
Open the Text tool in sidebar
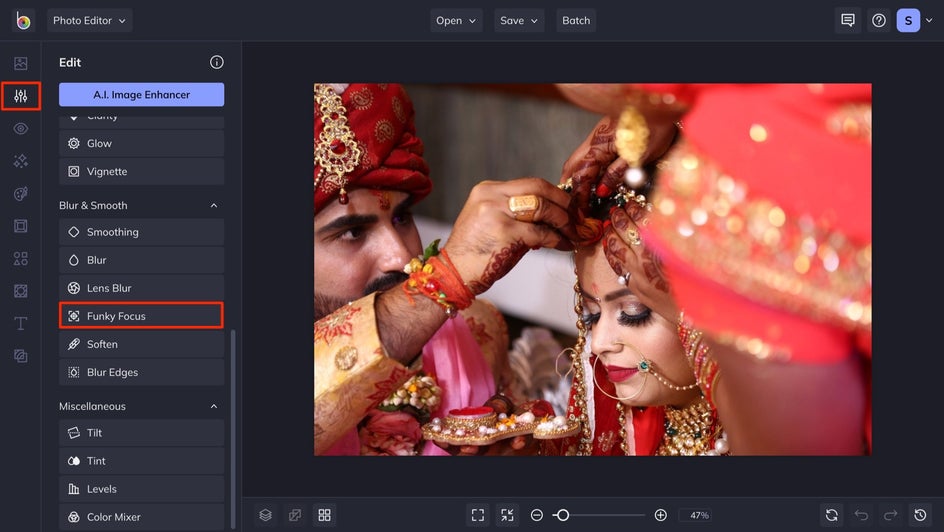click(20, 324)
